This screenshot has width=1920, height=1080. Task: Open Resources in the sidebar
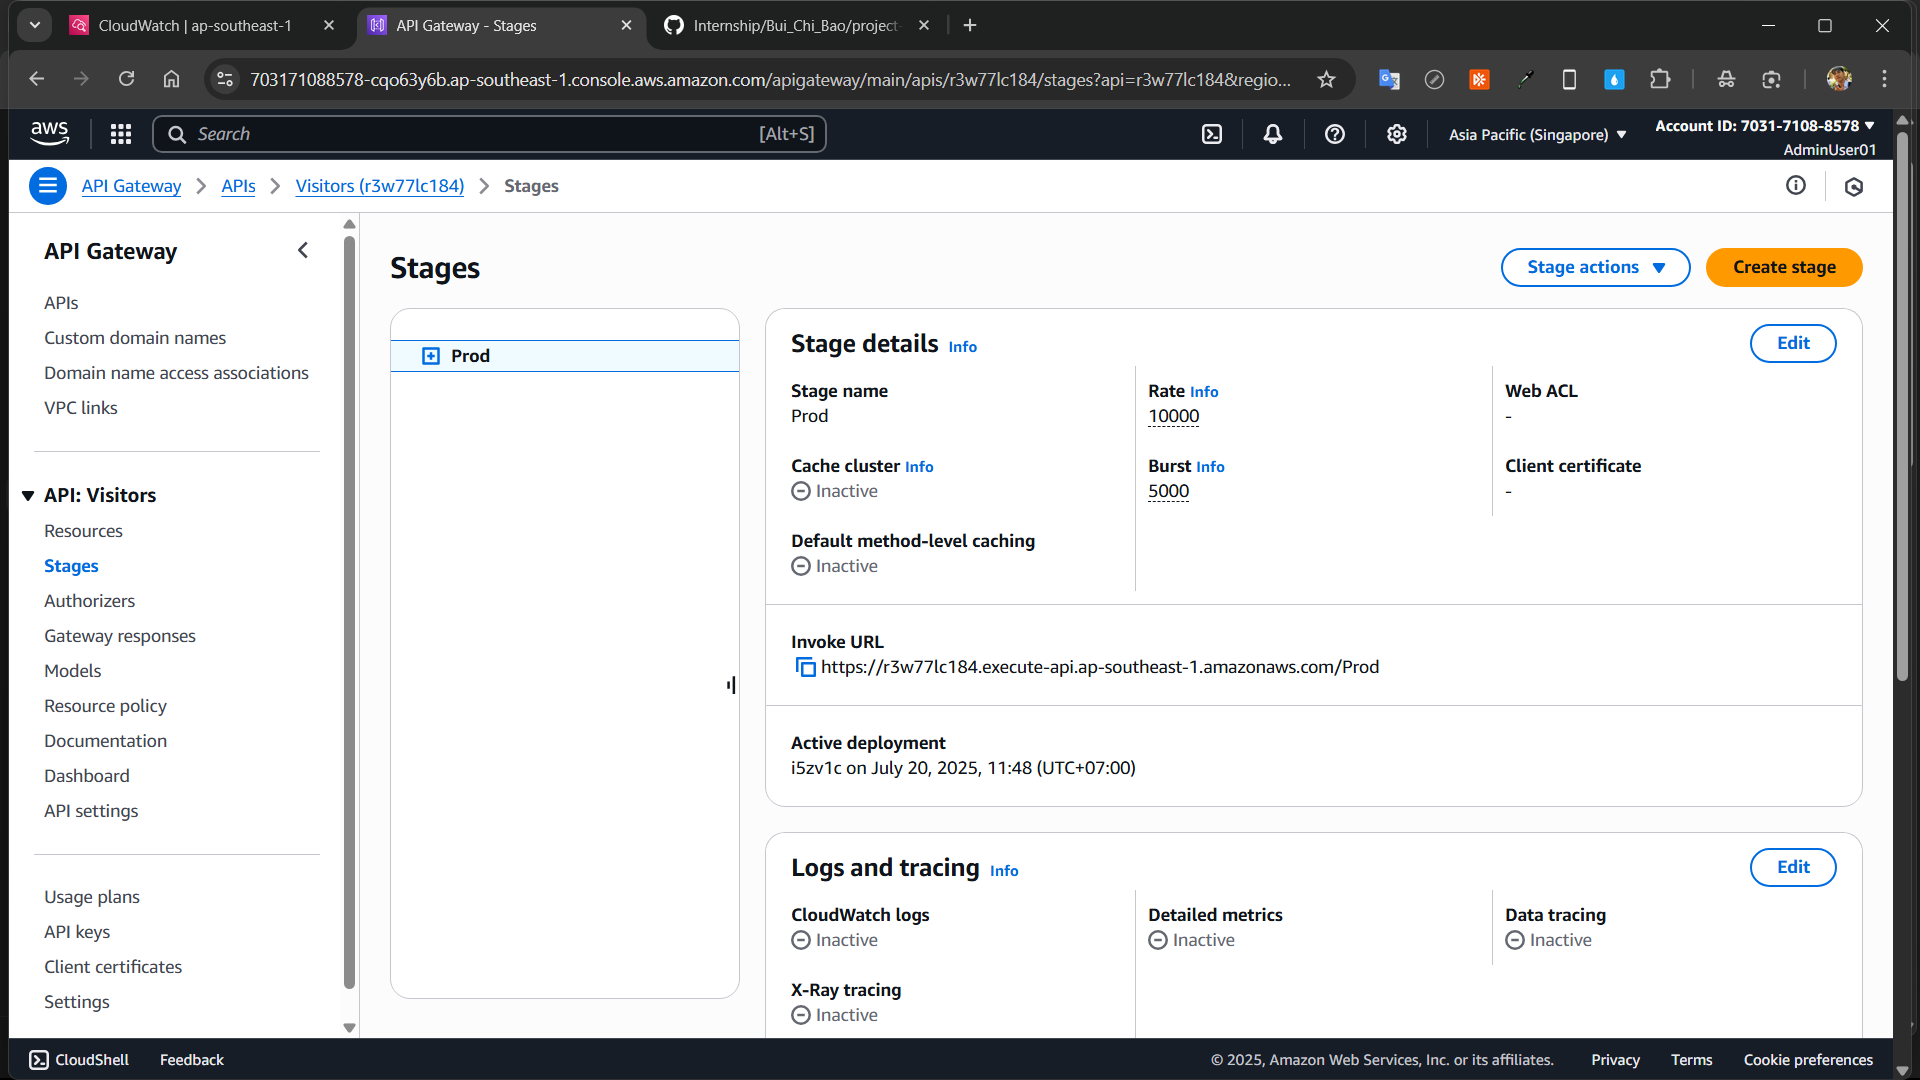click(x=83, y=531)
